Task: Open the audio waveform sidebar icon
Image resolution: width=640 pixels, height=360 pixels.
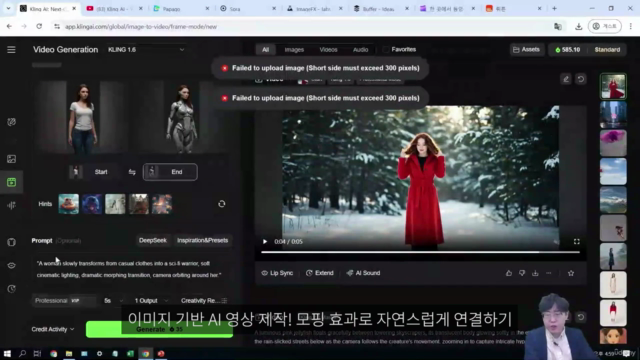Action: coord(11,205)
